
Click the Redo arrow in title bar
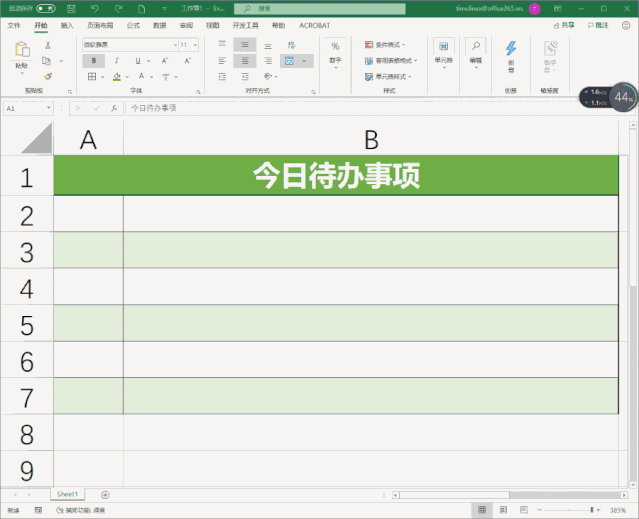click(118, 9)
